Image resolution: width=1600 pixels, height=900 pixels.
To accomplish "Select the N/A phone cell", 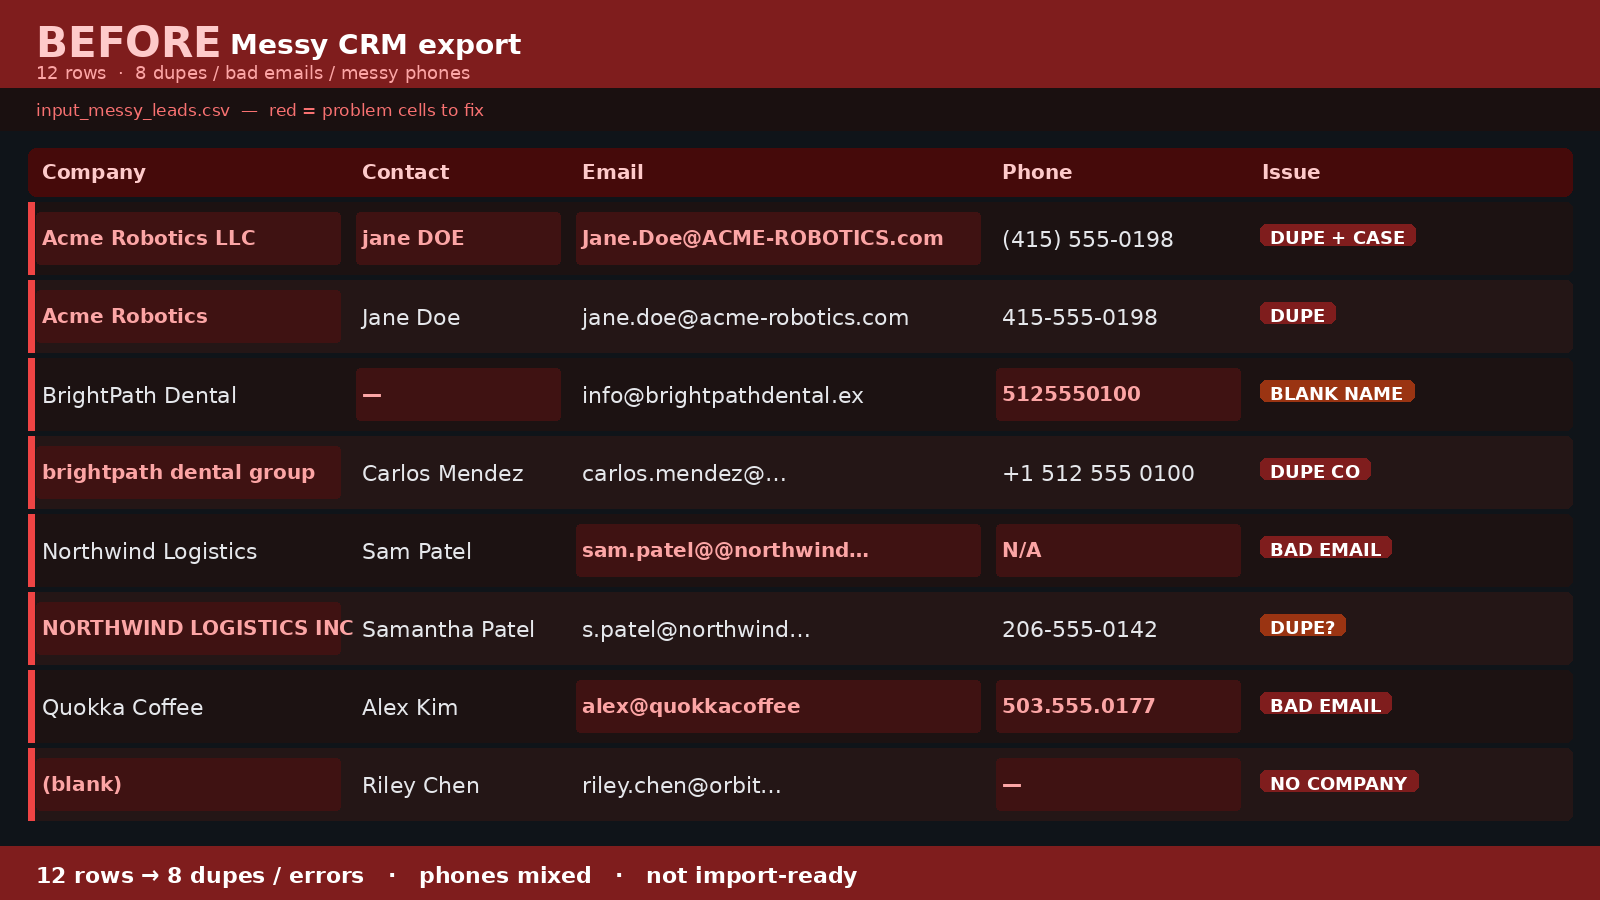I will [1118, 550].
